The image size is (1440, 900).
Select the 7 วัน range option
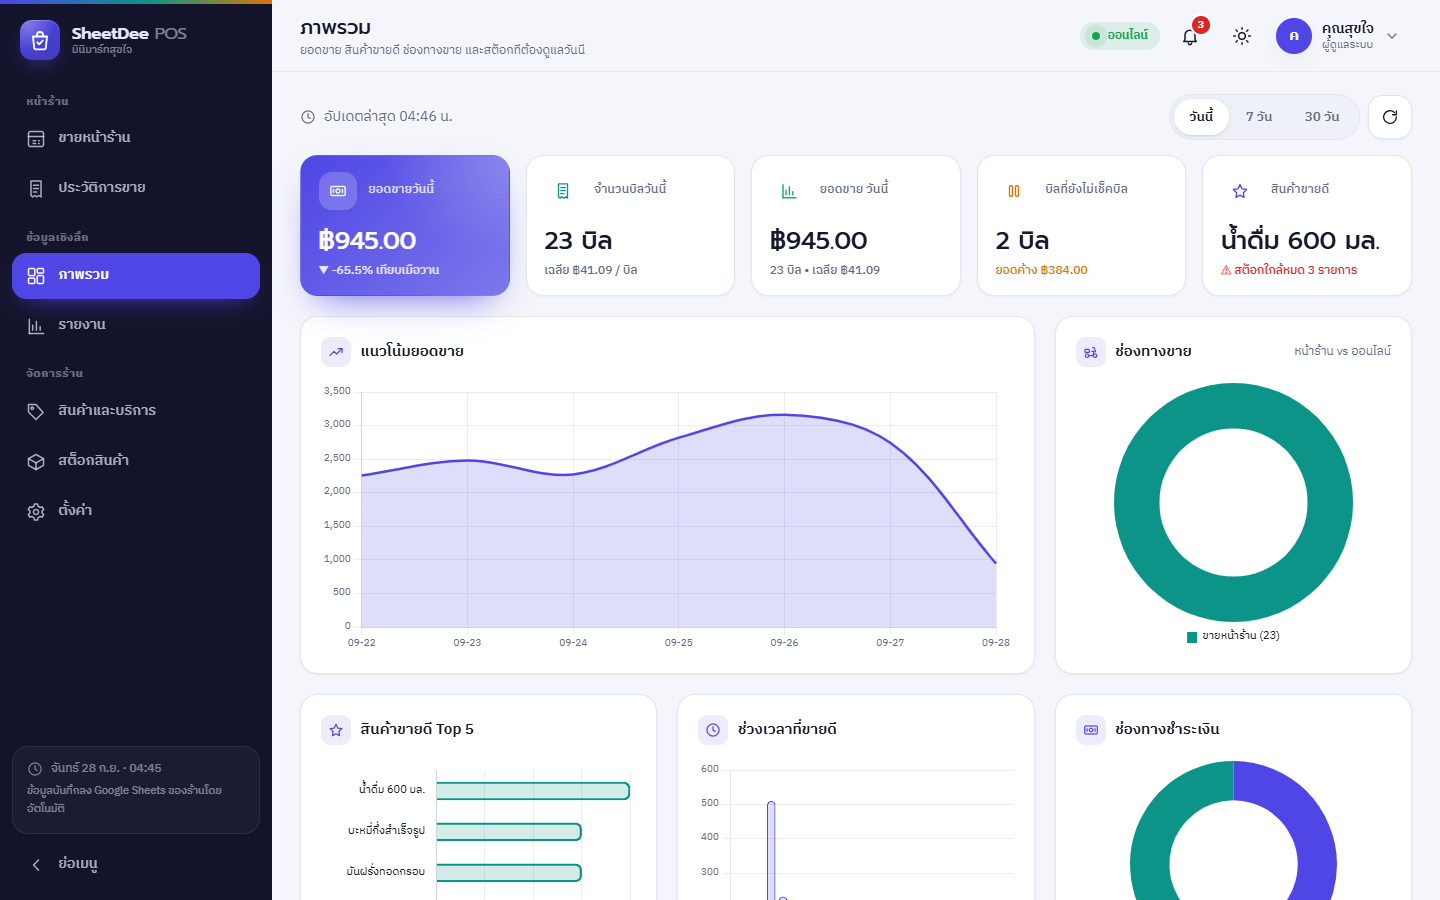1259,117
